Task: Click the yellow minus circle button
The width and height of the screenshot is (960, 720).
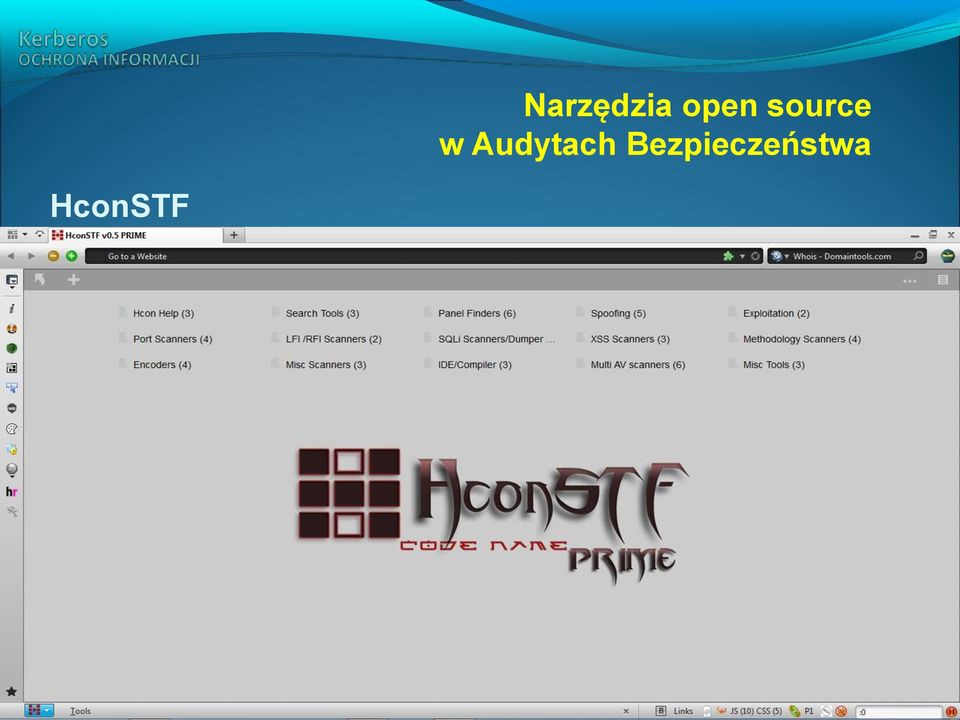Action: [x=53, y=256]
